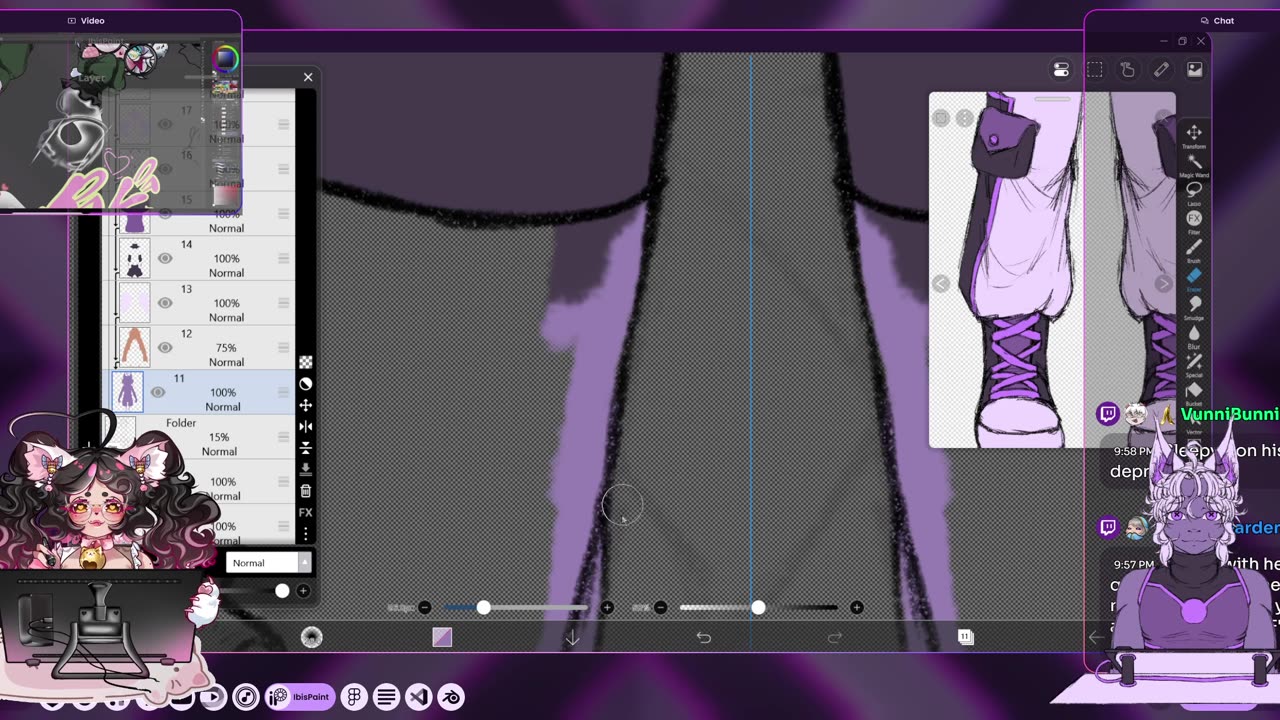Click the IbisPaint taskbar button
Viewport: 1280px width, 720px height.
[x=298, y=697]
